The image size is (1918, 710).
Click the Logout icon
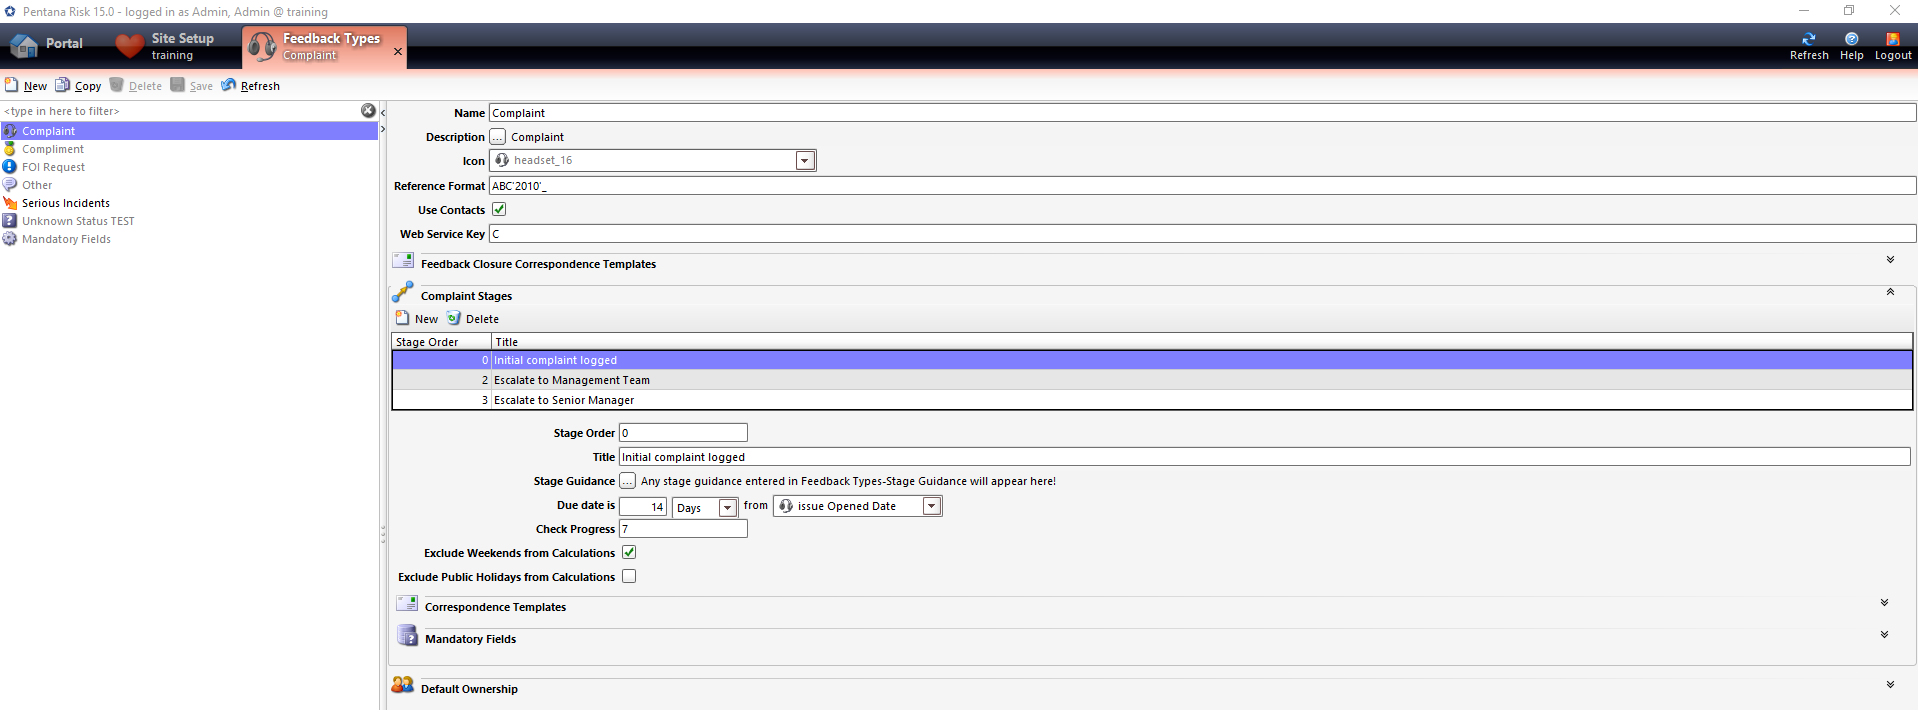(1892, 39)
